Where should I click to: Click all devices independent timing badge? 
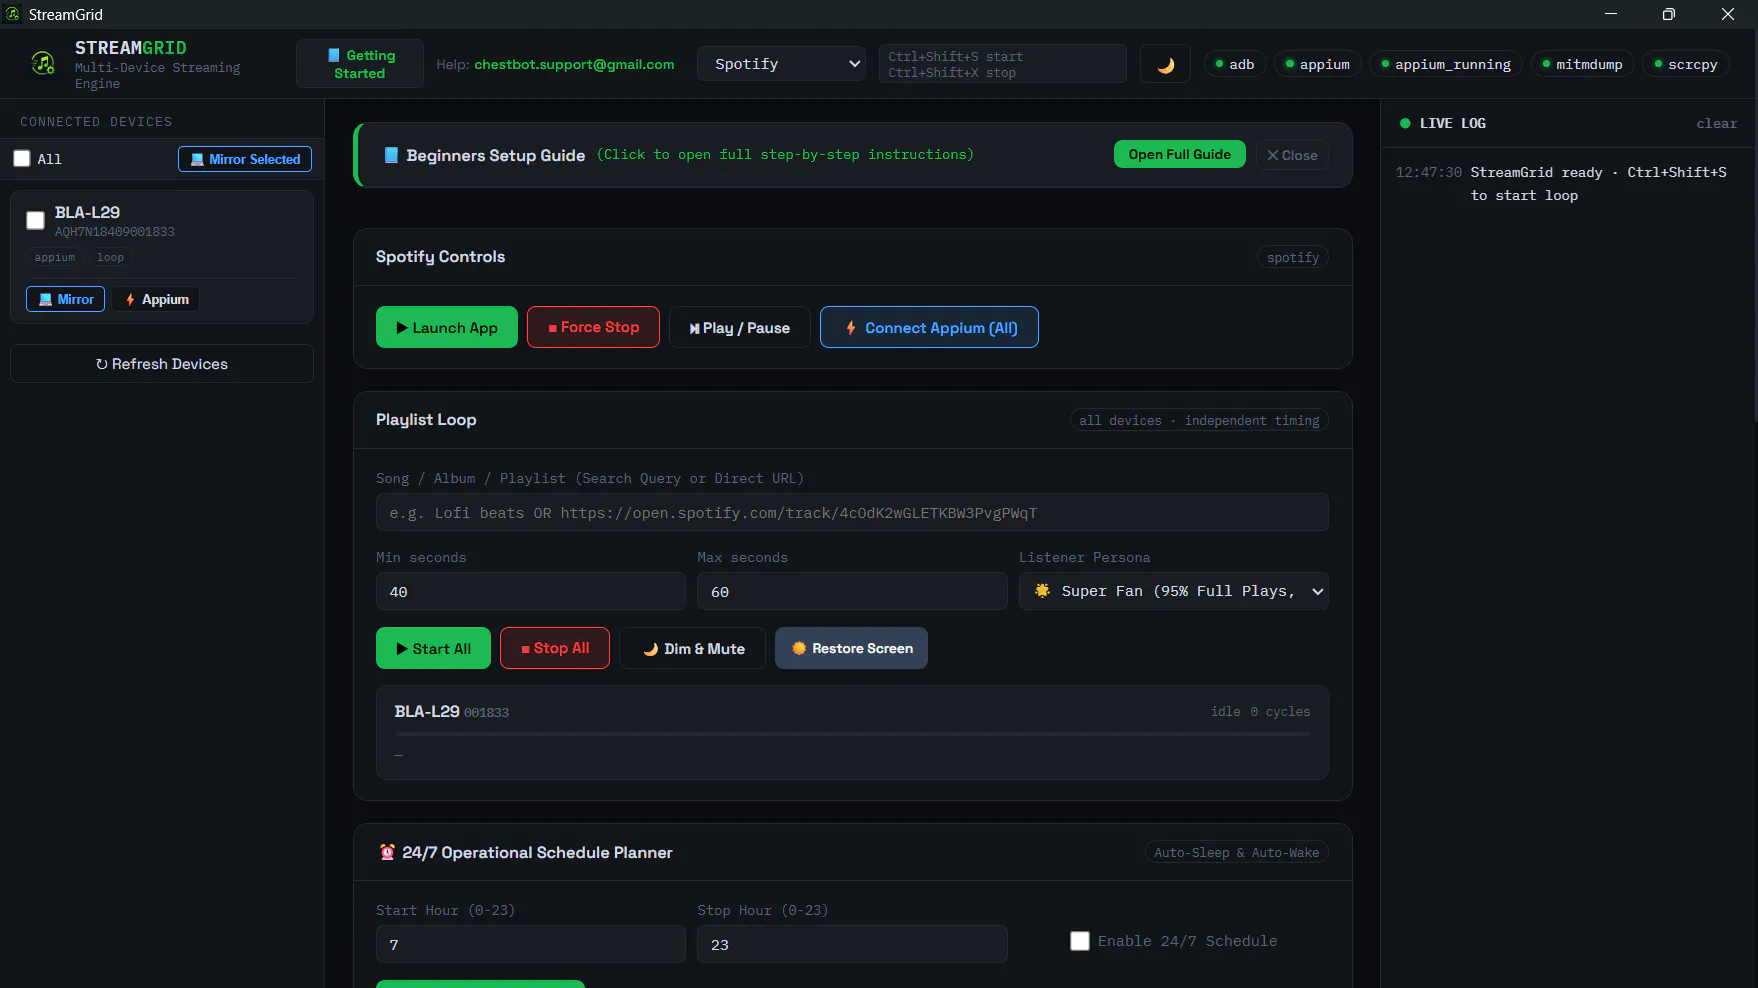tap(1199, 420)
